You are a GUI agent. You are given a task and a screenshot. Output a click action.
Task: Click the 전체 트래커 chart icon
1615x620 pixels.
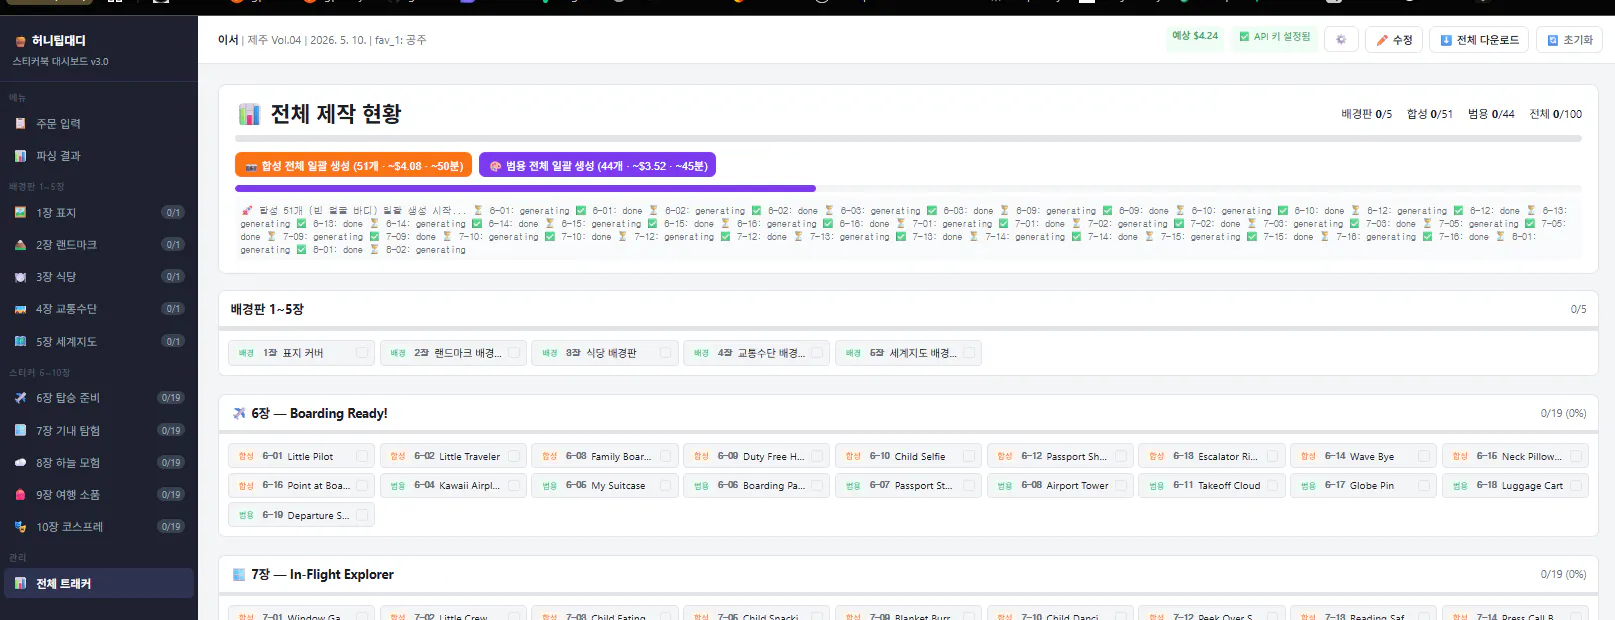[x=20, y=584]
